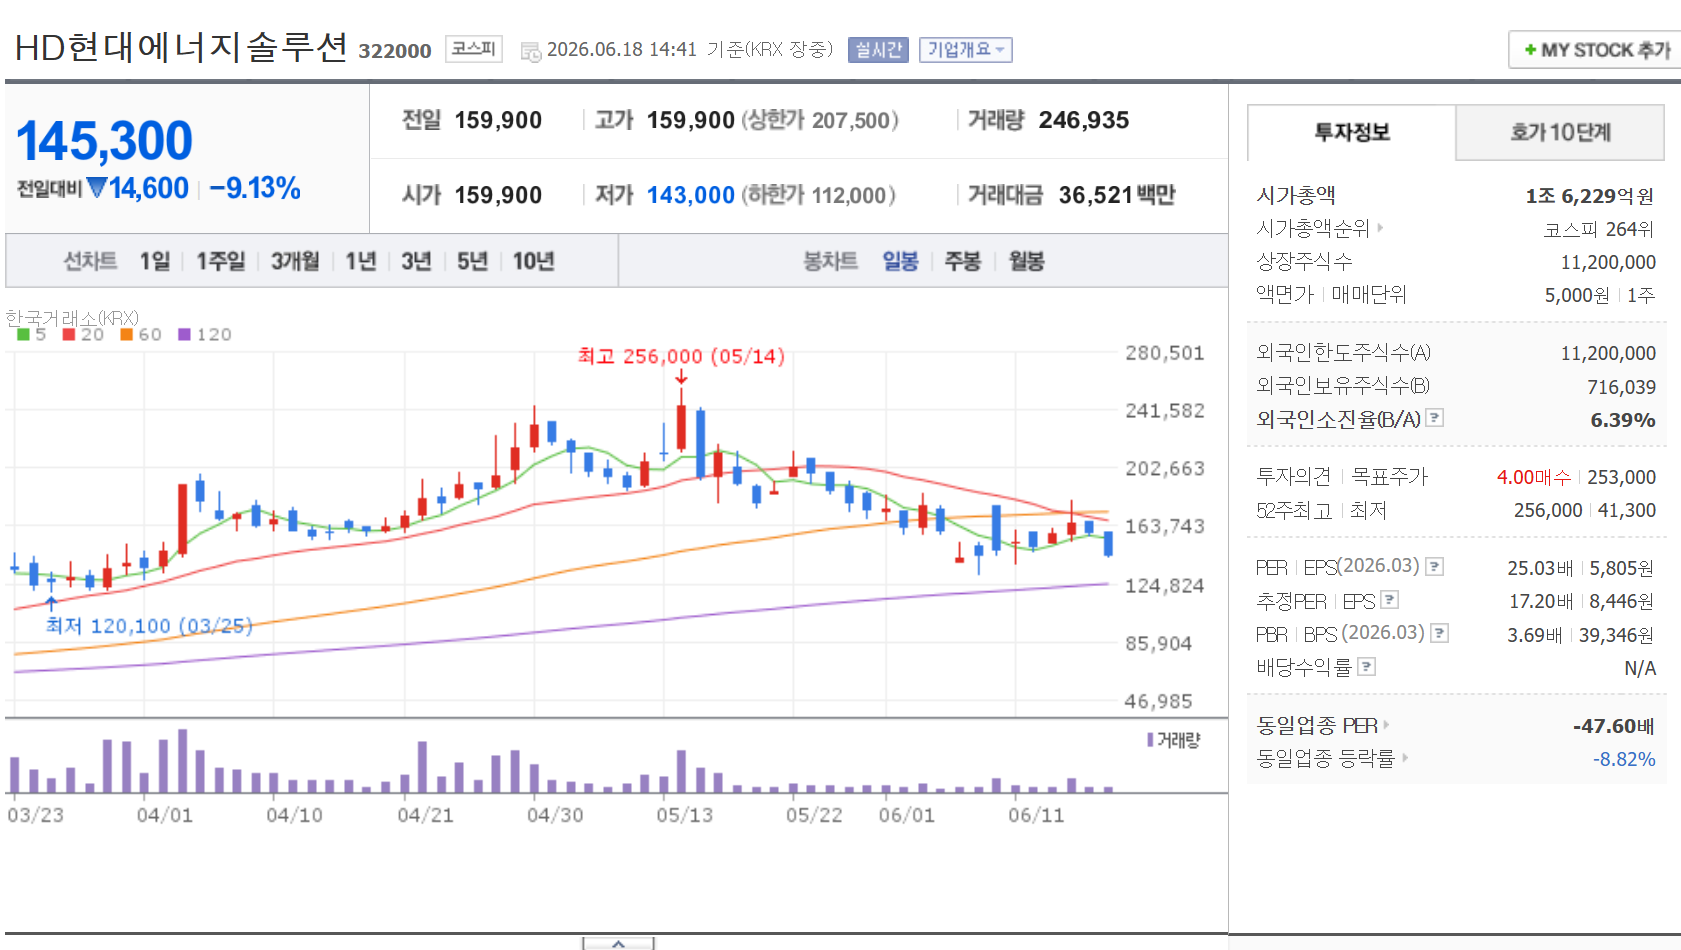Click 시가총액 value 1조 6,229억원

point(1590,196)
